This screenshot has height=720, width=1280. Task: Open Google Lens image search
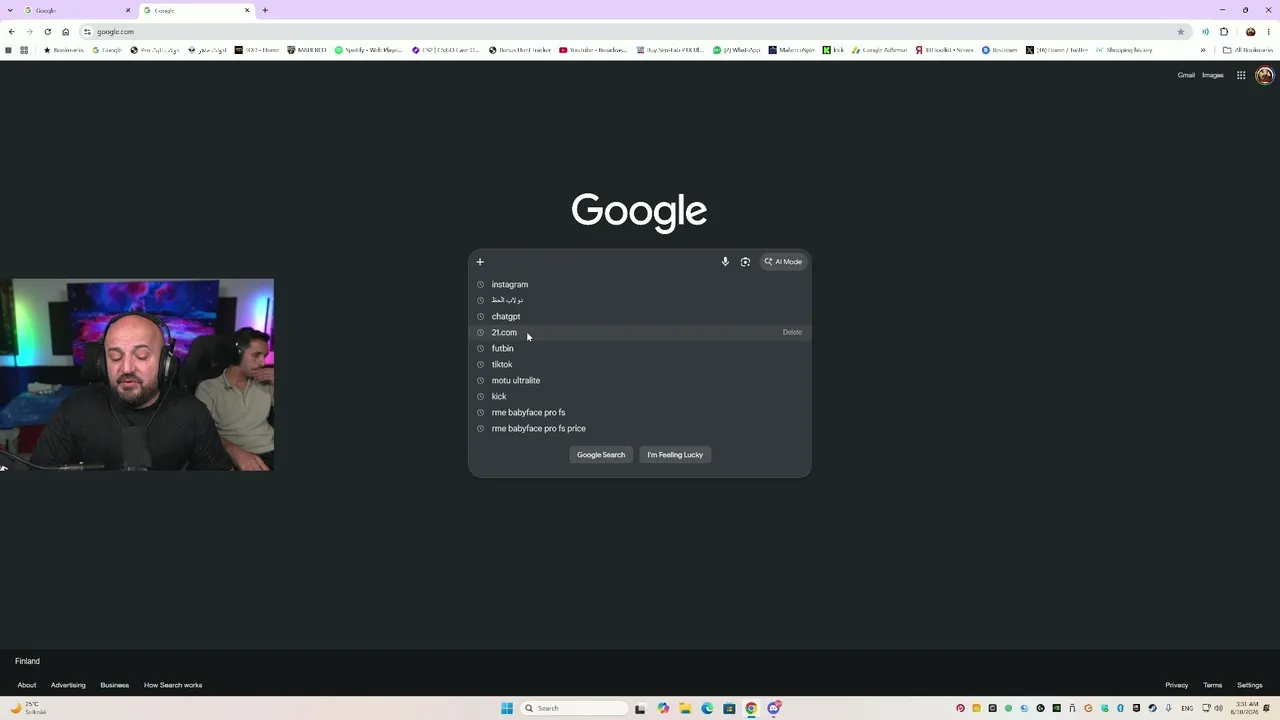pos(745,262)
